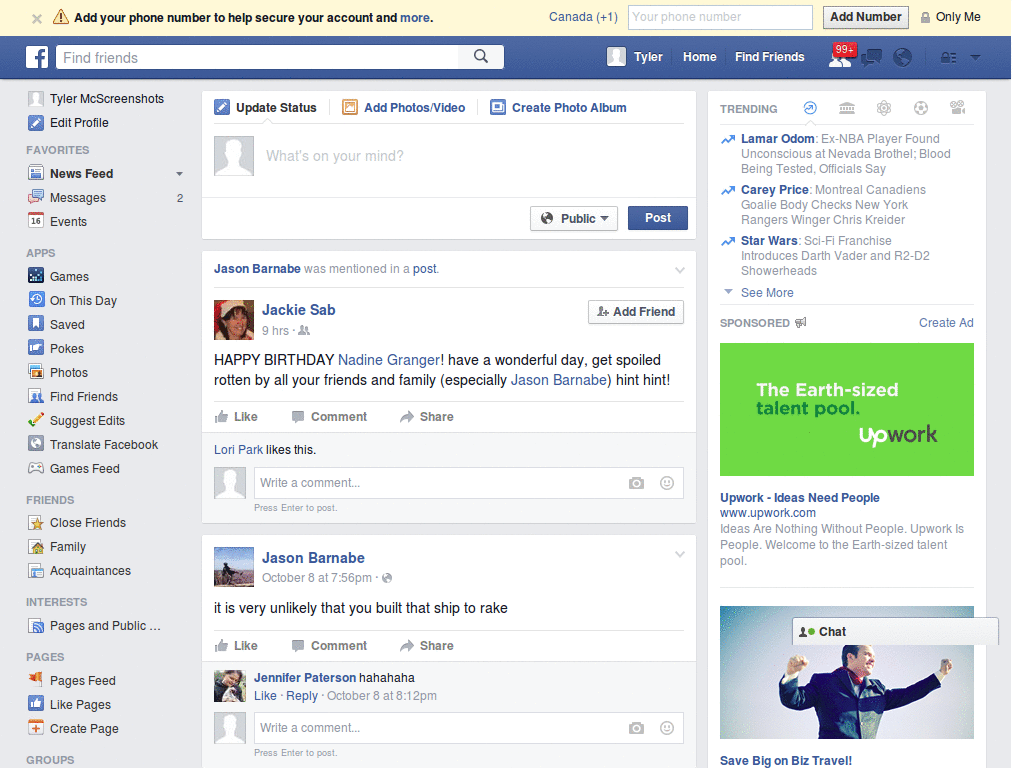The height and width of the screenshot is (768, 1024).
Task: Open the Only Me privacy selector
Action: click(951, 17)
